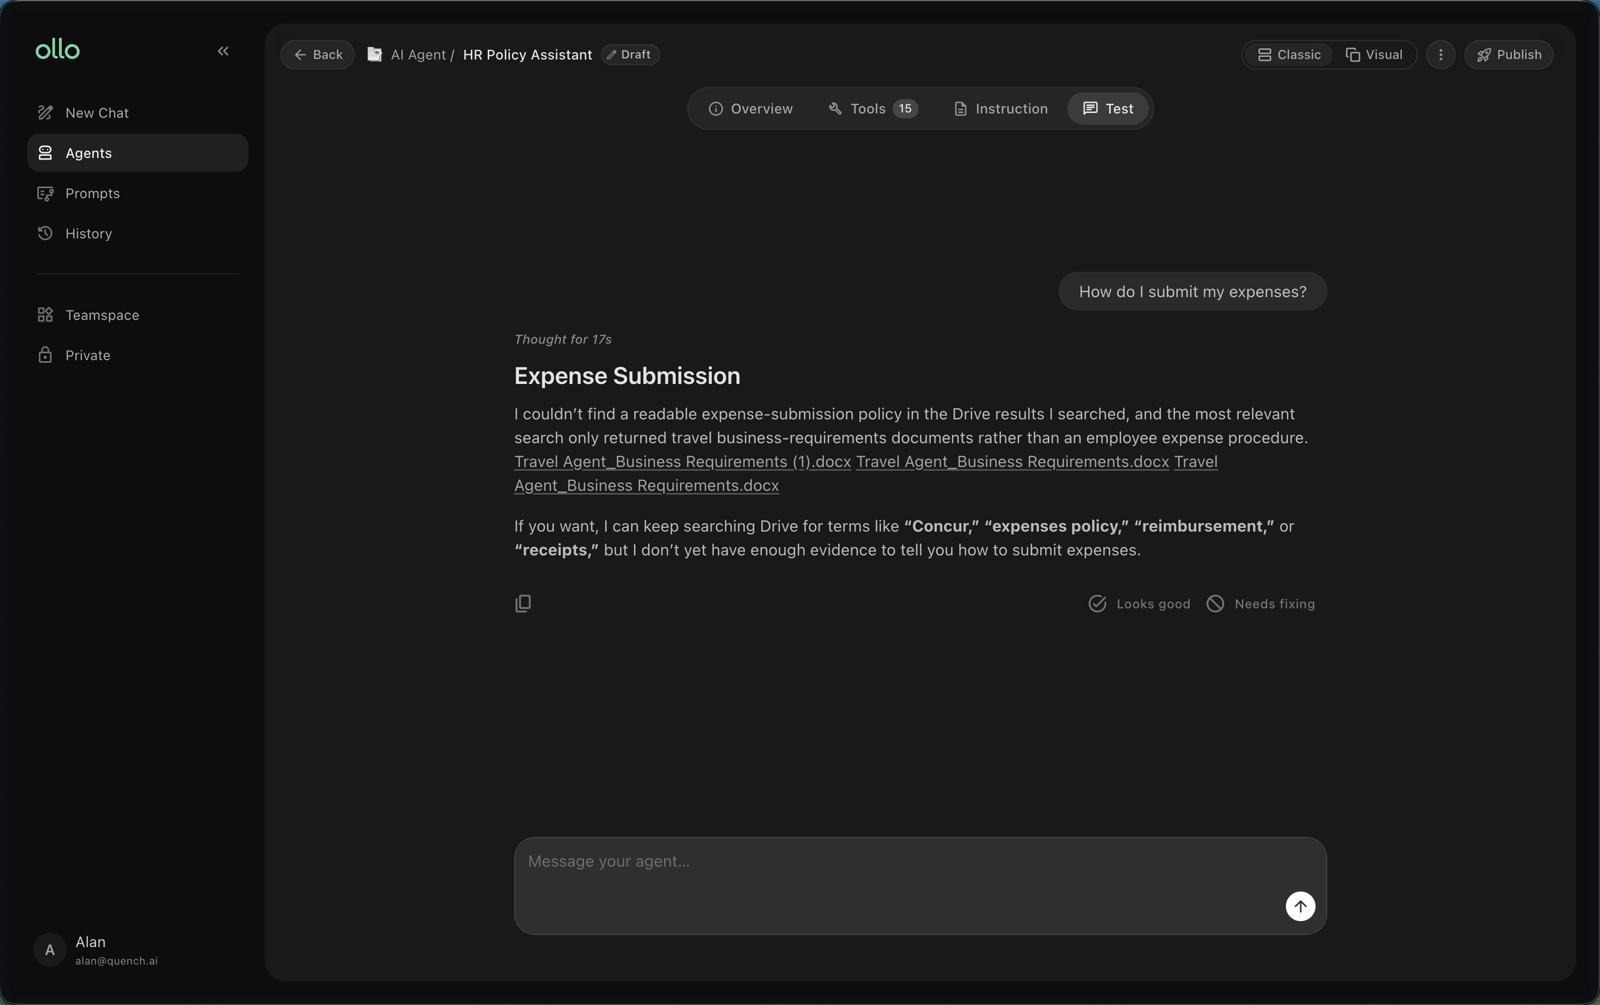This screenshot has width=1600, height=1005.
Task: Collapse the sidebar with double-chevron icon
Action: (x=223, y=51)
